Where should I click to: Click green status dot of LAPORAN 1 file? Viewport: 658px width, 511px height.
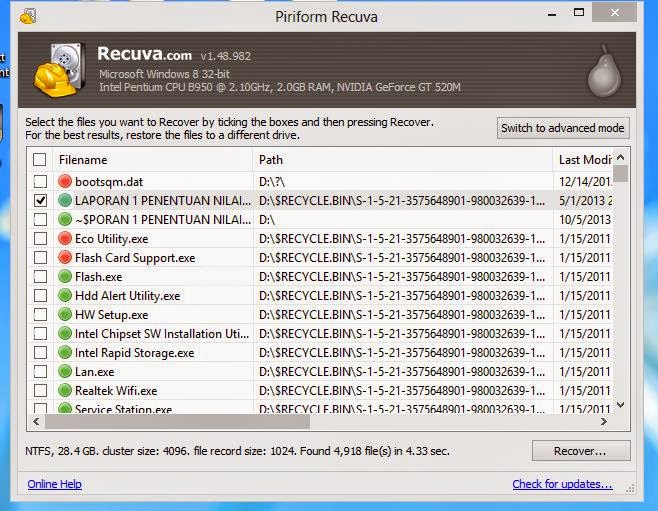(x=65, y=200)
